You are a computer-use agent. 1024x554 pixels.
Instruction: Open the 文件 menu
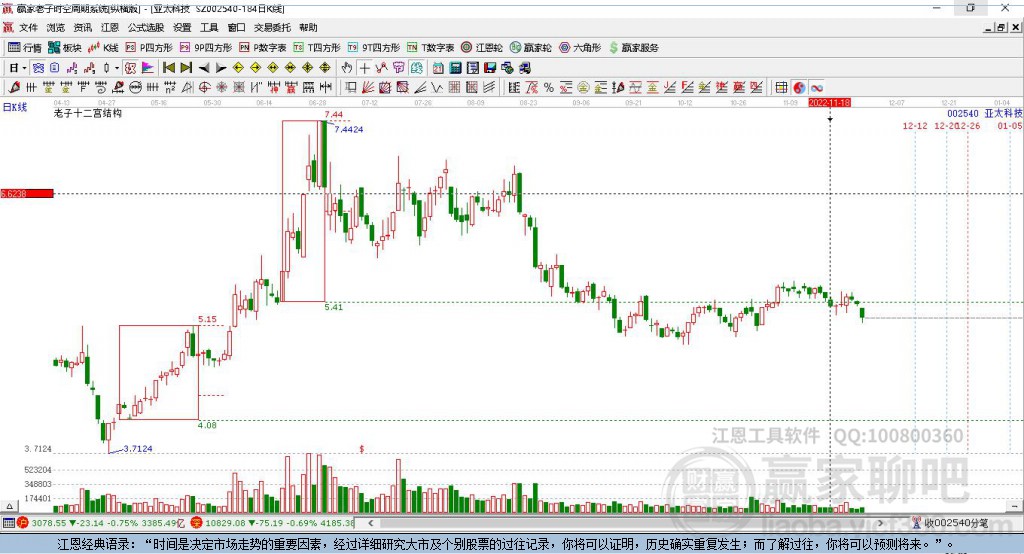28,27
